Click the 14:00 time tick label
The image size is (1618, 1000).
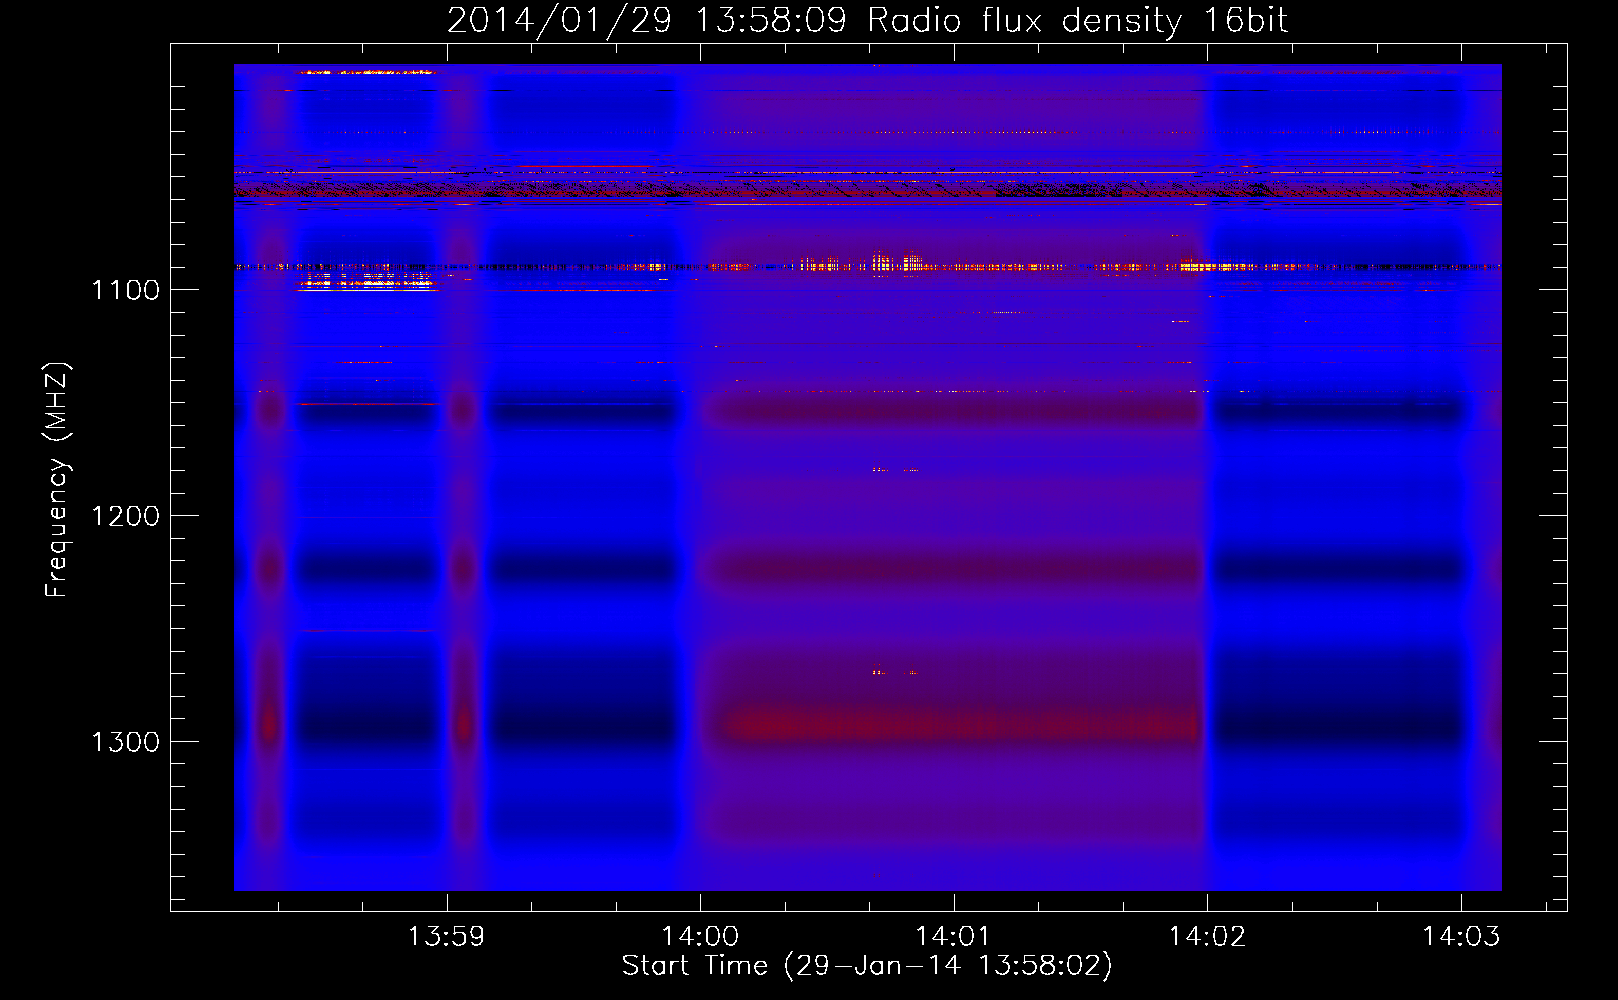[x=700, y=936]
